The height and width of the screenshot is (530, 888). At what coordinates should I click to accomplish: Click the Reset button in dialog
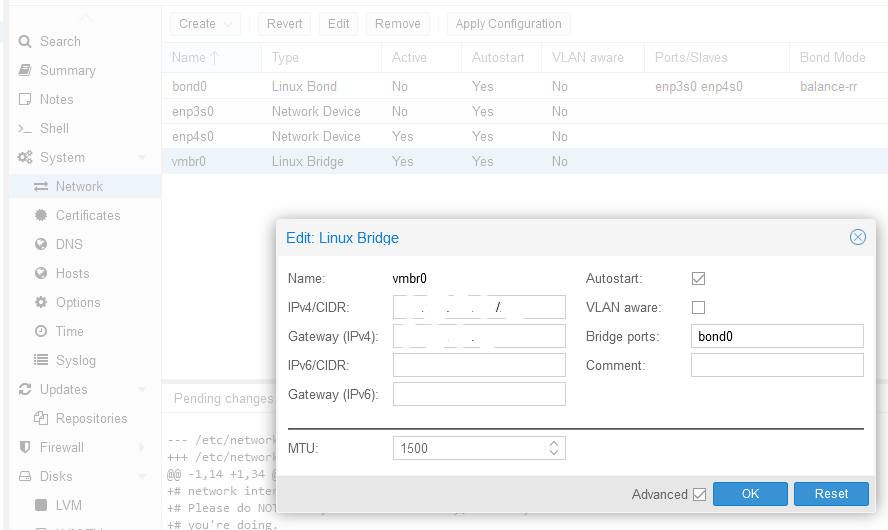click(x=831, y=494)
